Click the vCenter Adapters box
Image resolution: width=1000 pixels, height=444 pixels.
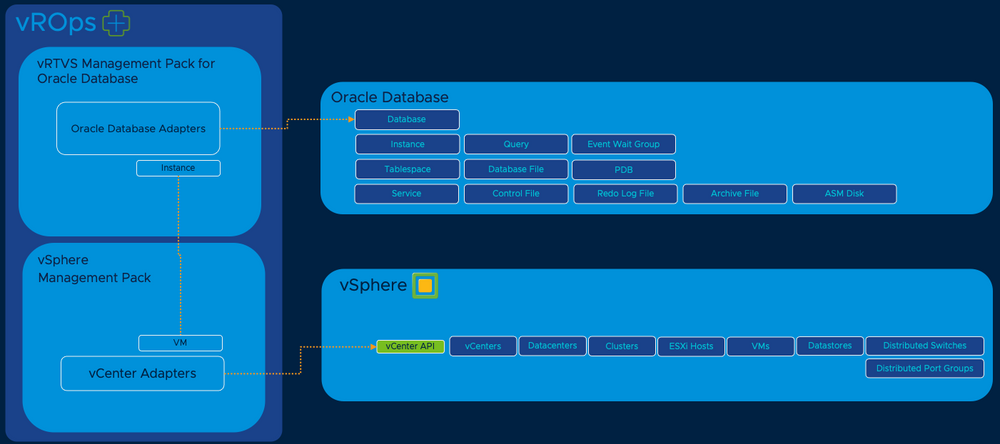(x=142, y=373)
